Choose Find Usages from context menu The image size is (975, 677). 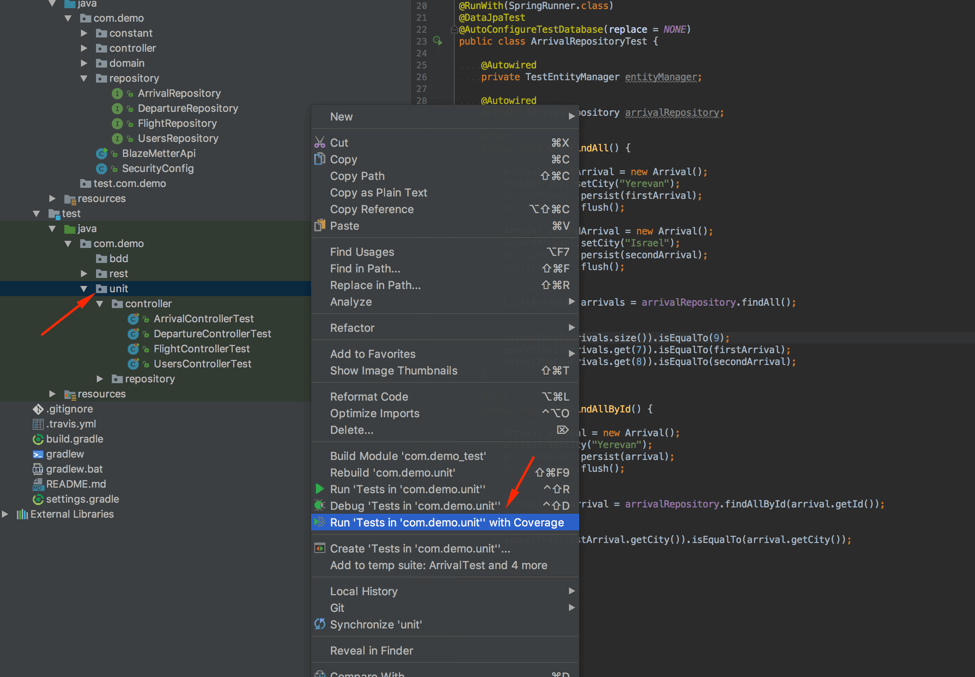pos(362,252)
